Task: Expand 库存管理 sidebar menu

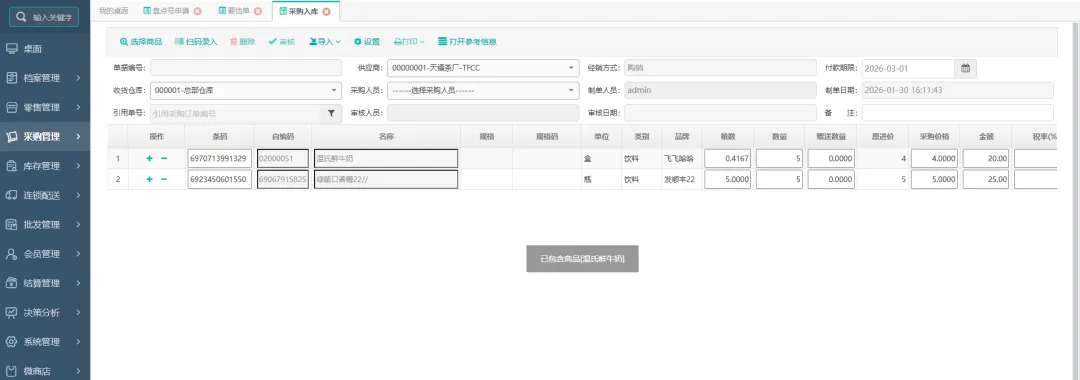Action: click(x=45, y=166)
